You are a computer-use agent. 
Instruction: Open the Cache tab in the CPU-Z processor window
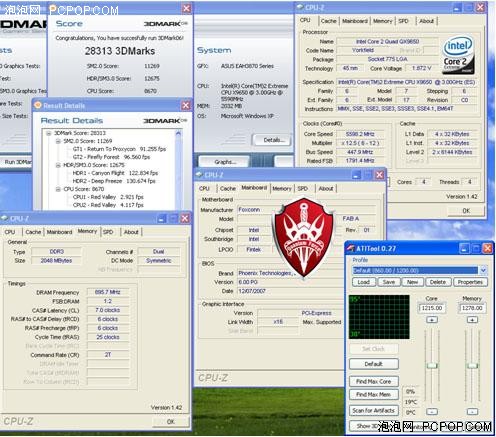(x=329, y=21)
